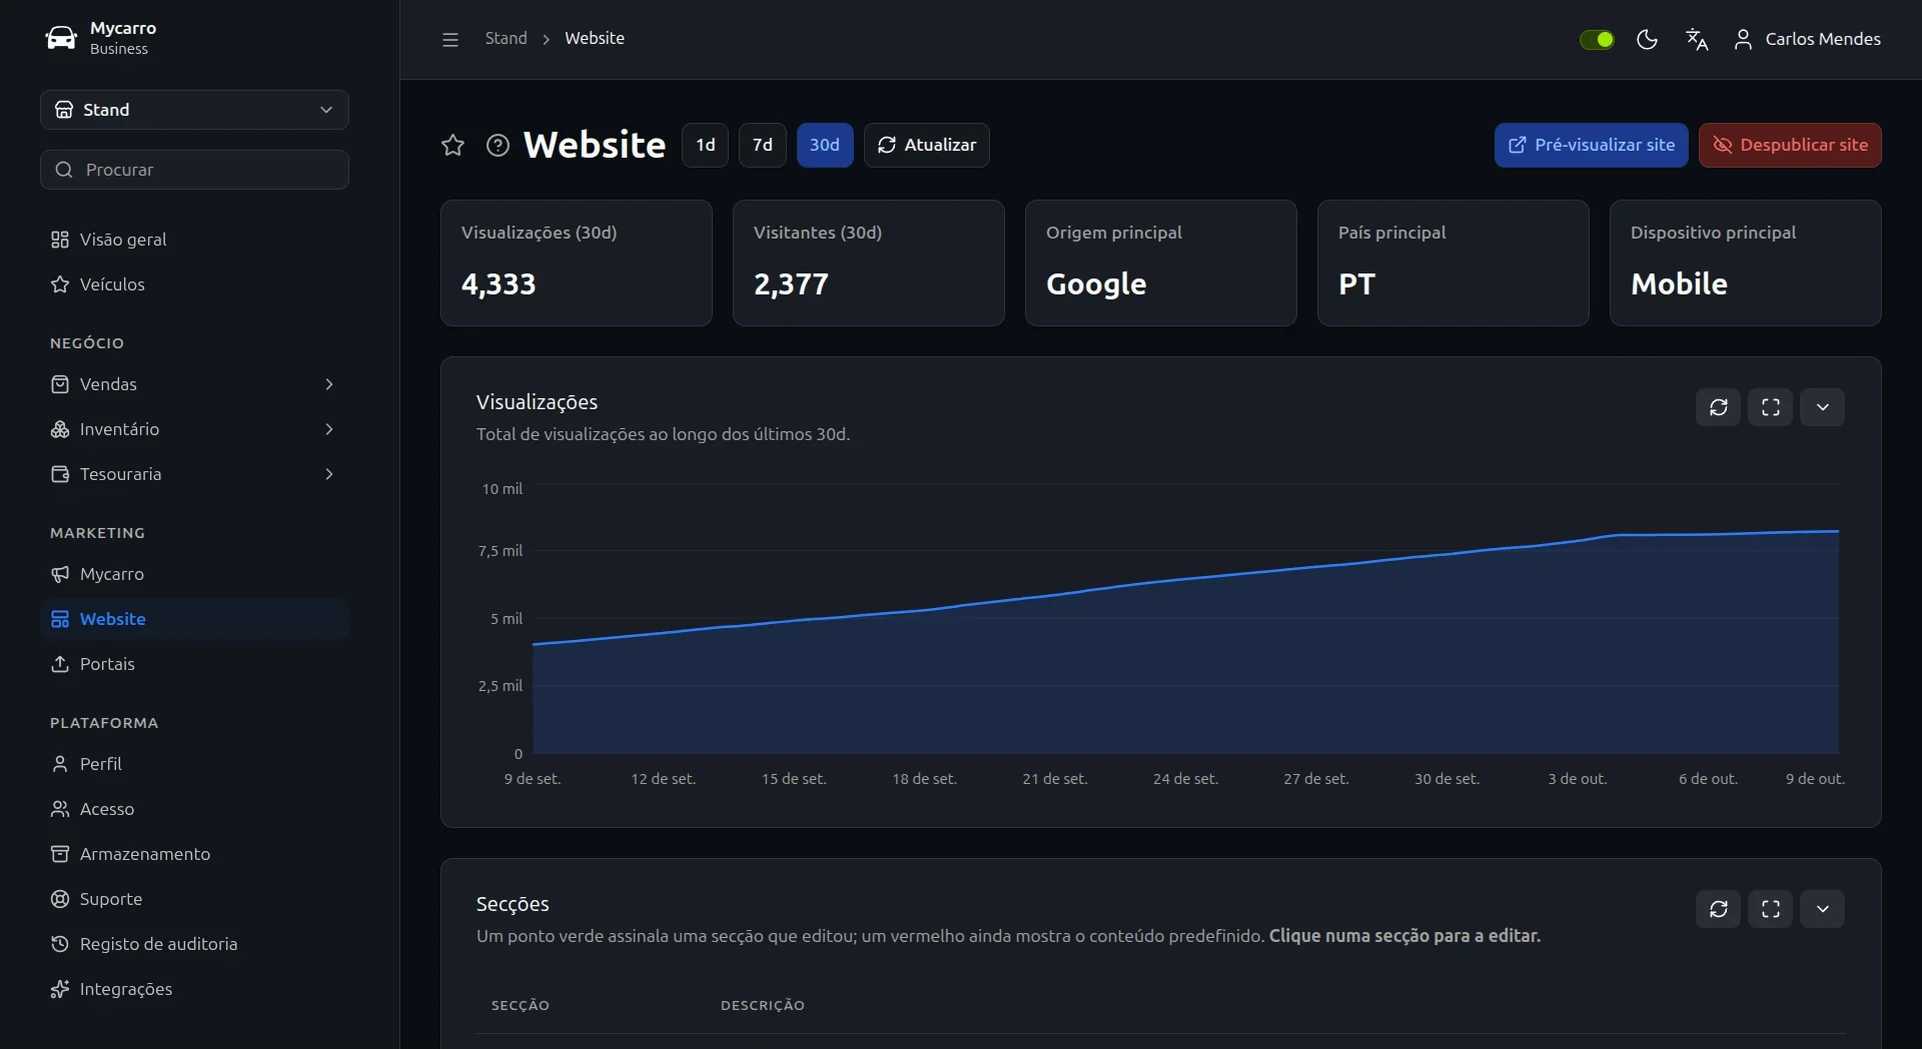Open Integrações in the sidebar
1922x1049 pixels.
pyautogui.click(x=194, y=989)
